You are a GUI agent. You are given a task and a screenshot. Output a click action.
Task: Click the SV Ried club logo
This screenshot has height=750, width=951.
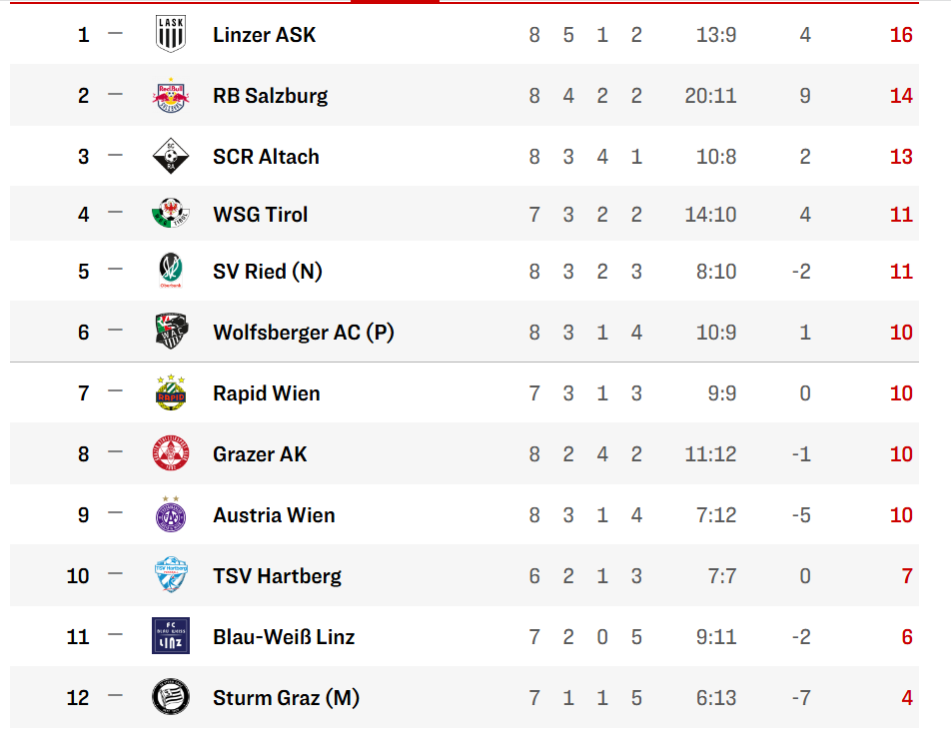[170, 271]
